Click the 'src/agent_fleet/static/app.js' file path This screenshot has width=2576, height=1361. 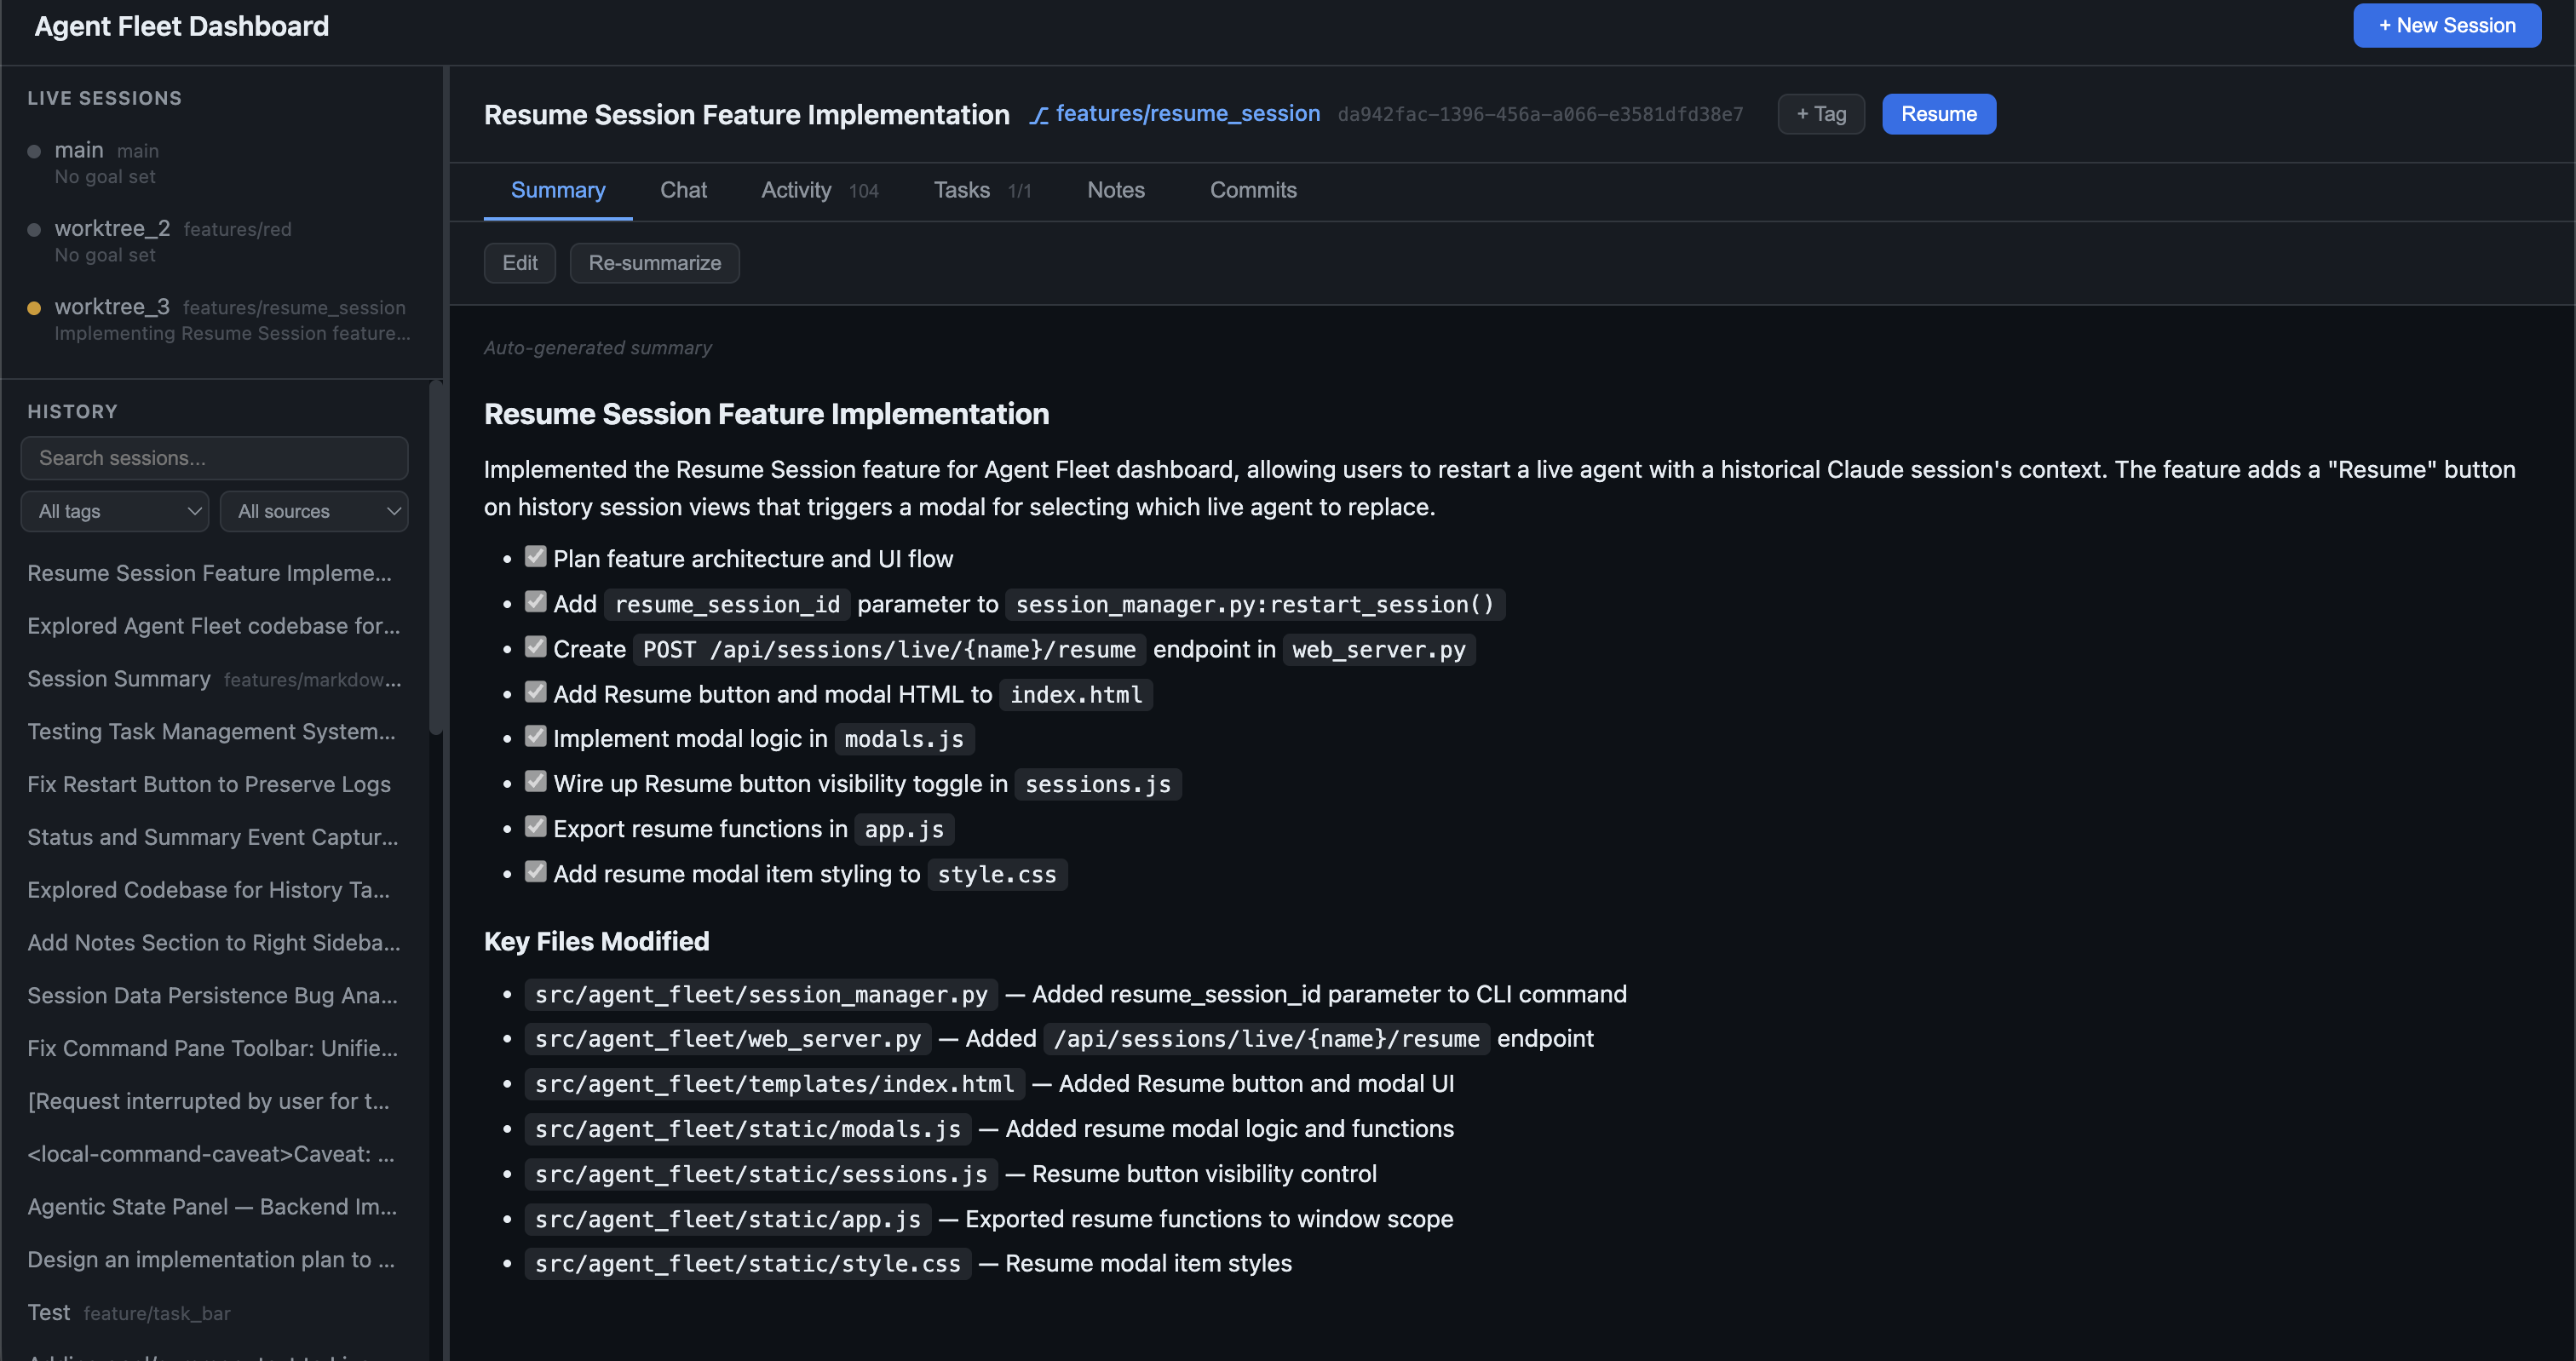click(x=728, y=1219)
